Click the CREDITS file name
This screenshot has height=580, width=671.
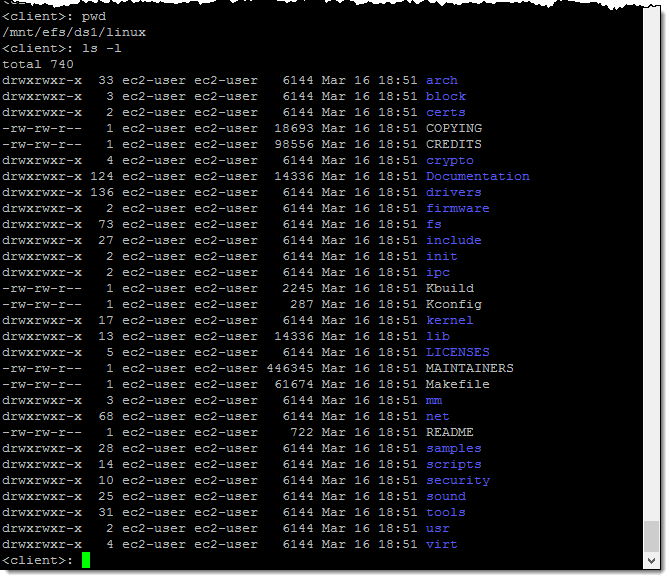coord(453,144)
